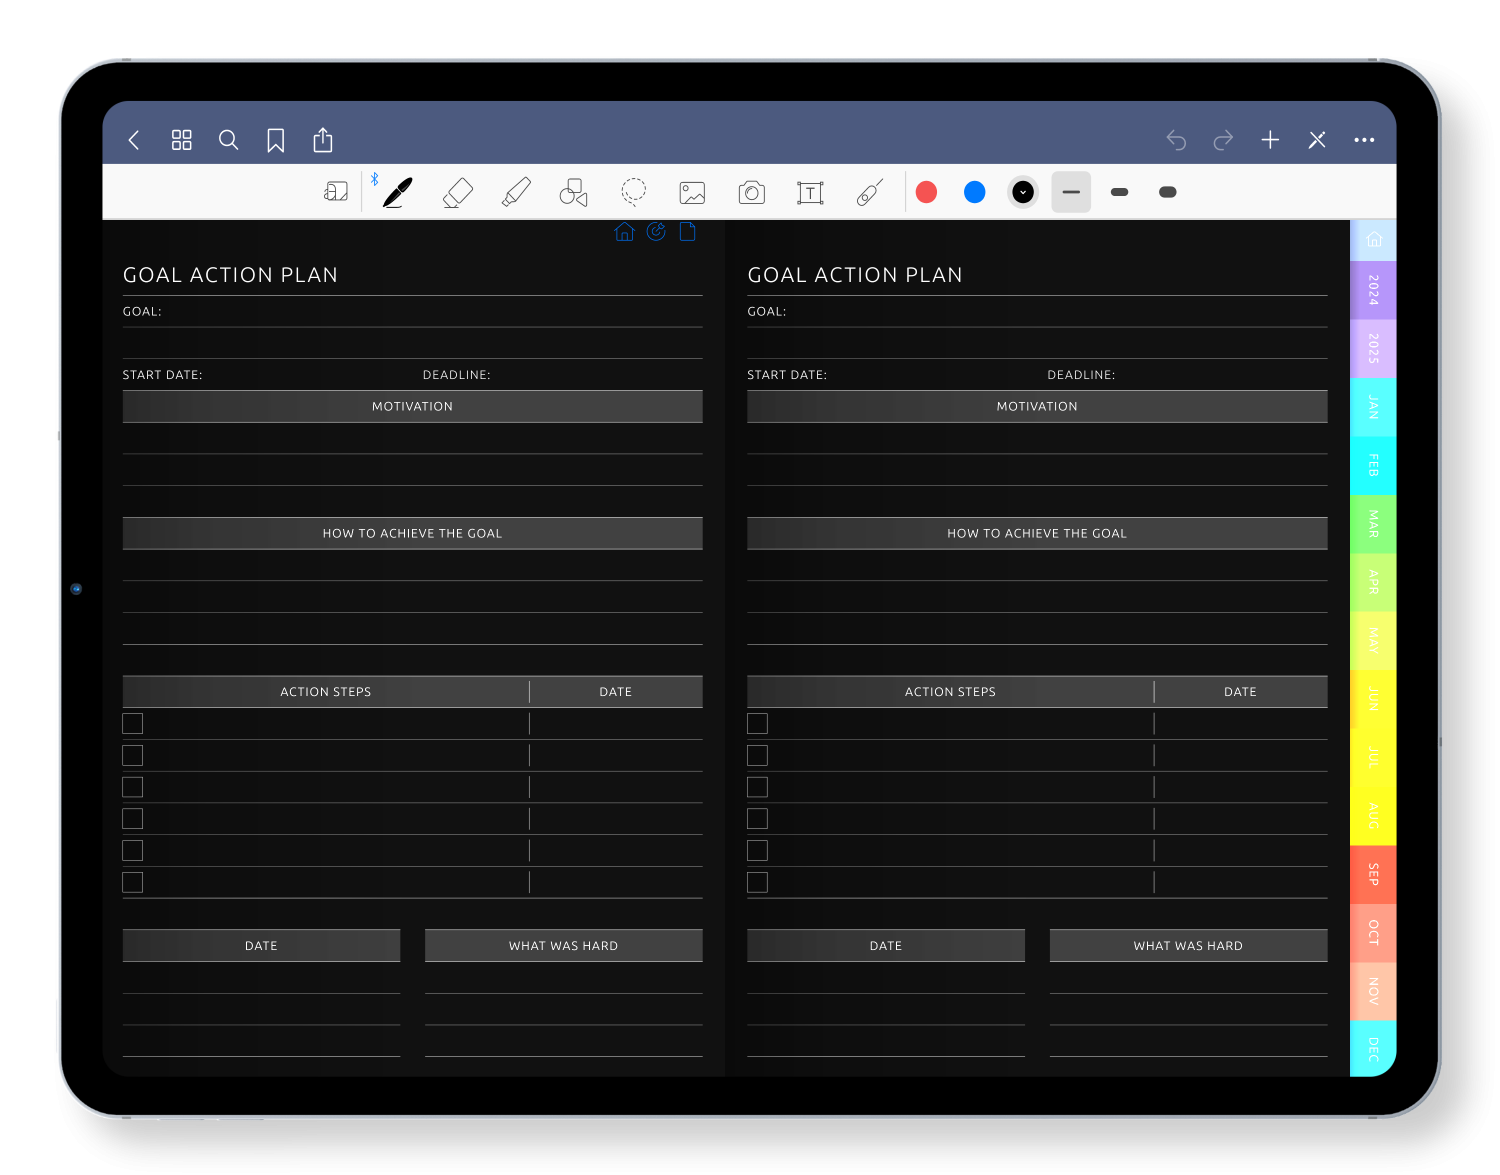Select the Pen tool

397,192
